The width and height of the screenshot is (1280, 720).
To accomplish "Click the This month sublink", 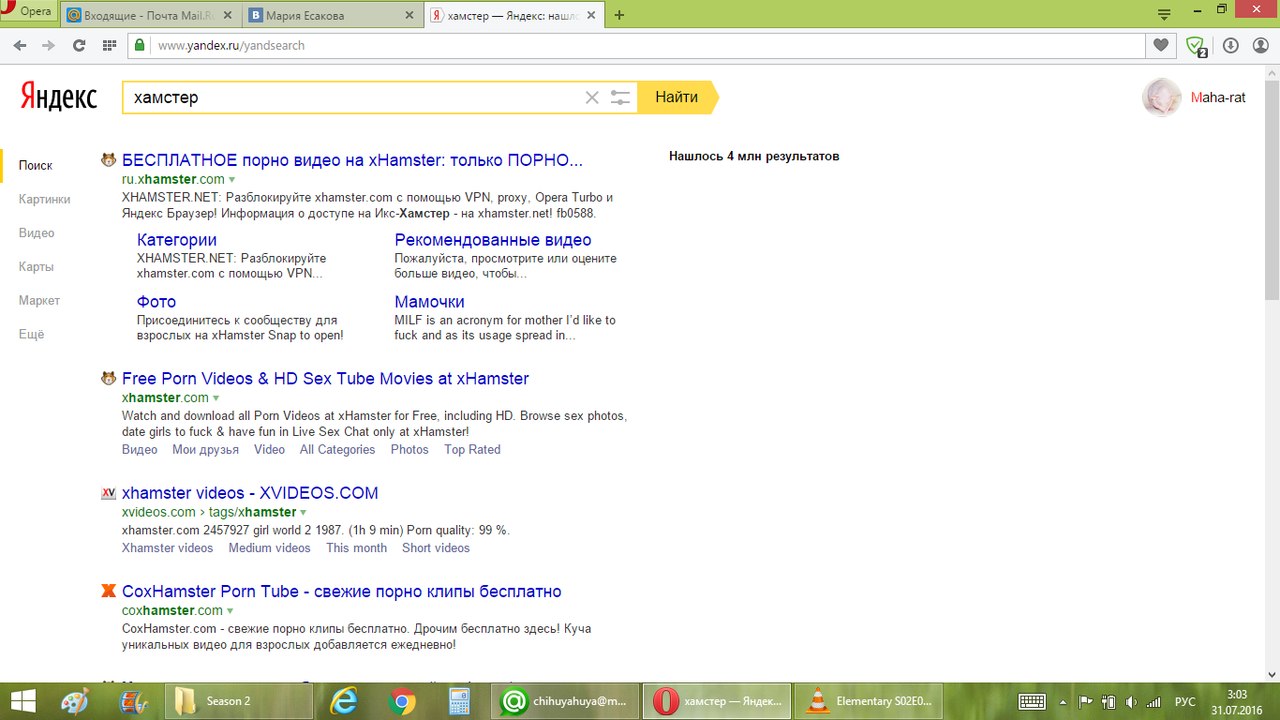I will point(356,548).
